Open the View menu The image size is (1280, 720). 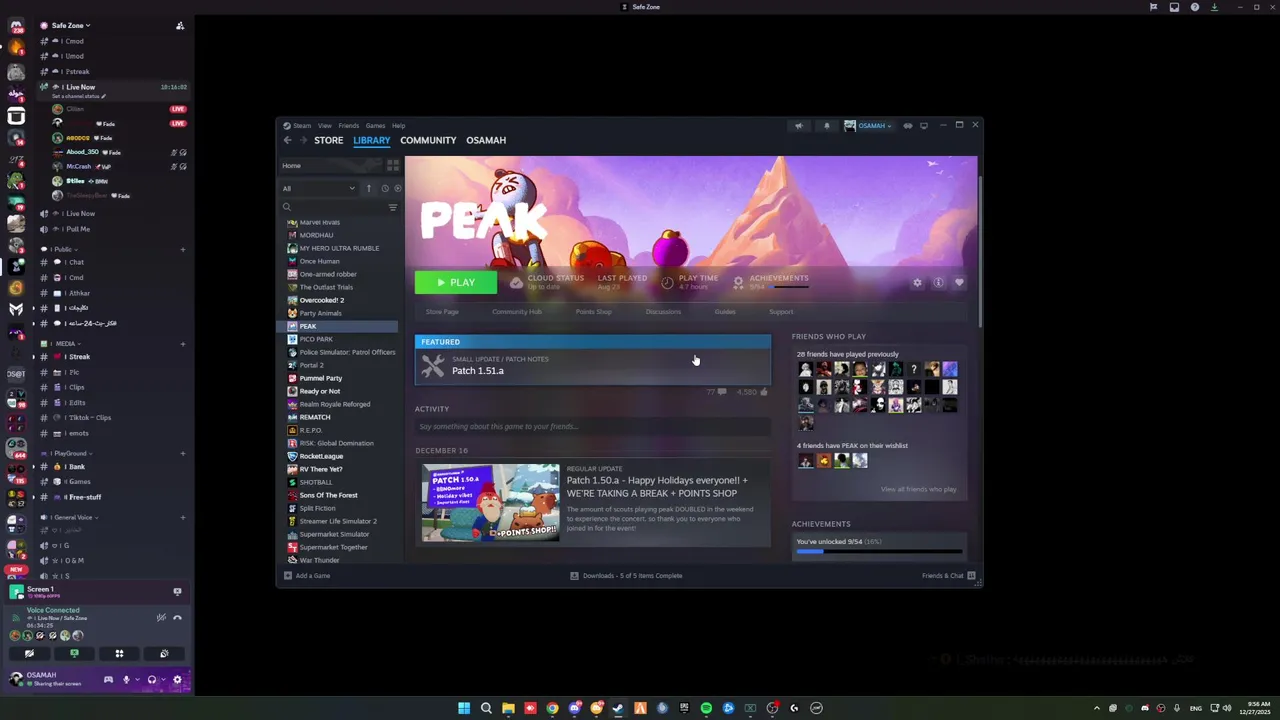coord(325,126)
